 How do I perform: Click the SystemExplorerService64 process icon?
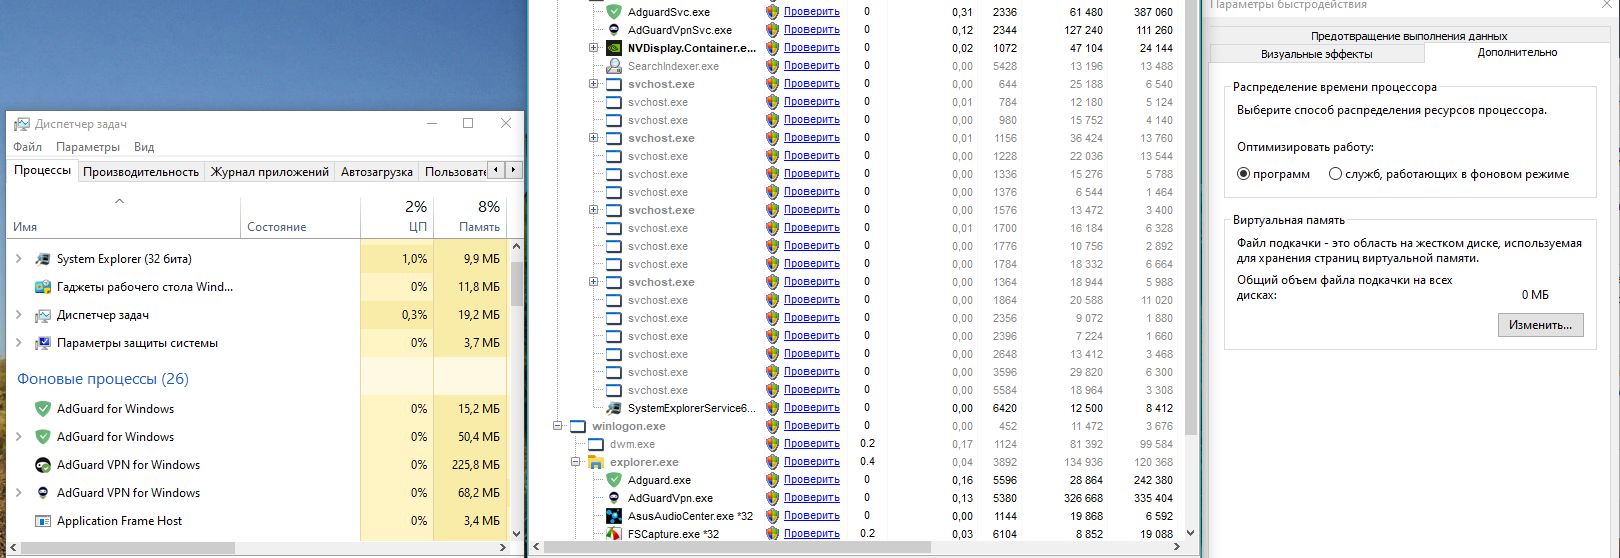pos(614,408)
